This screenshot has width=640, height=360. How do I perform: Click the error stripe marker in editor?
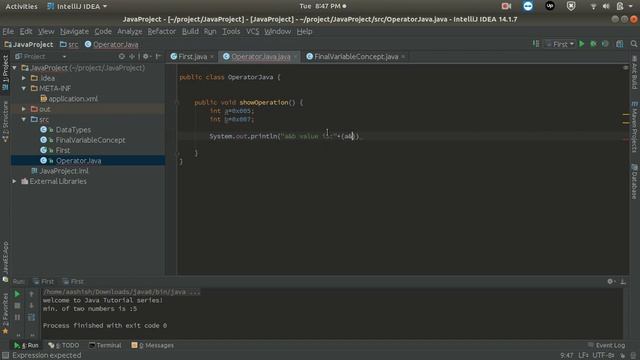(x=625, y=139)
